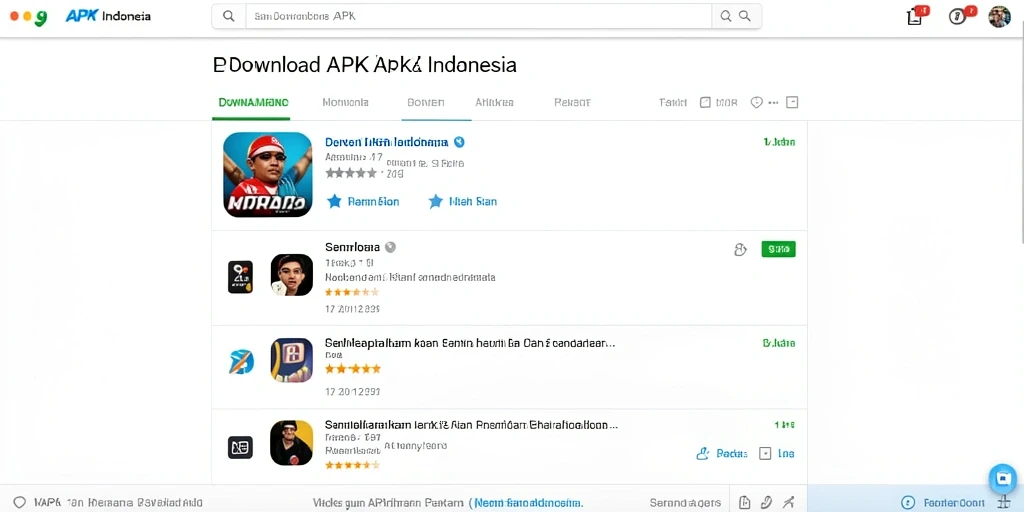Click the 17 20112 893 date under Semrloaa
The width and height of the screenshot is (1024, 512).
point(352,309)
